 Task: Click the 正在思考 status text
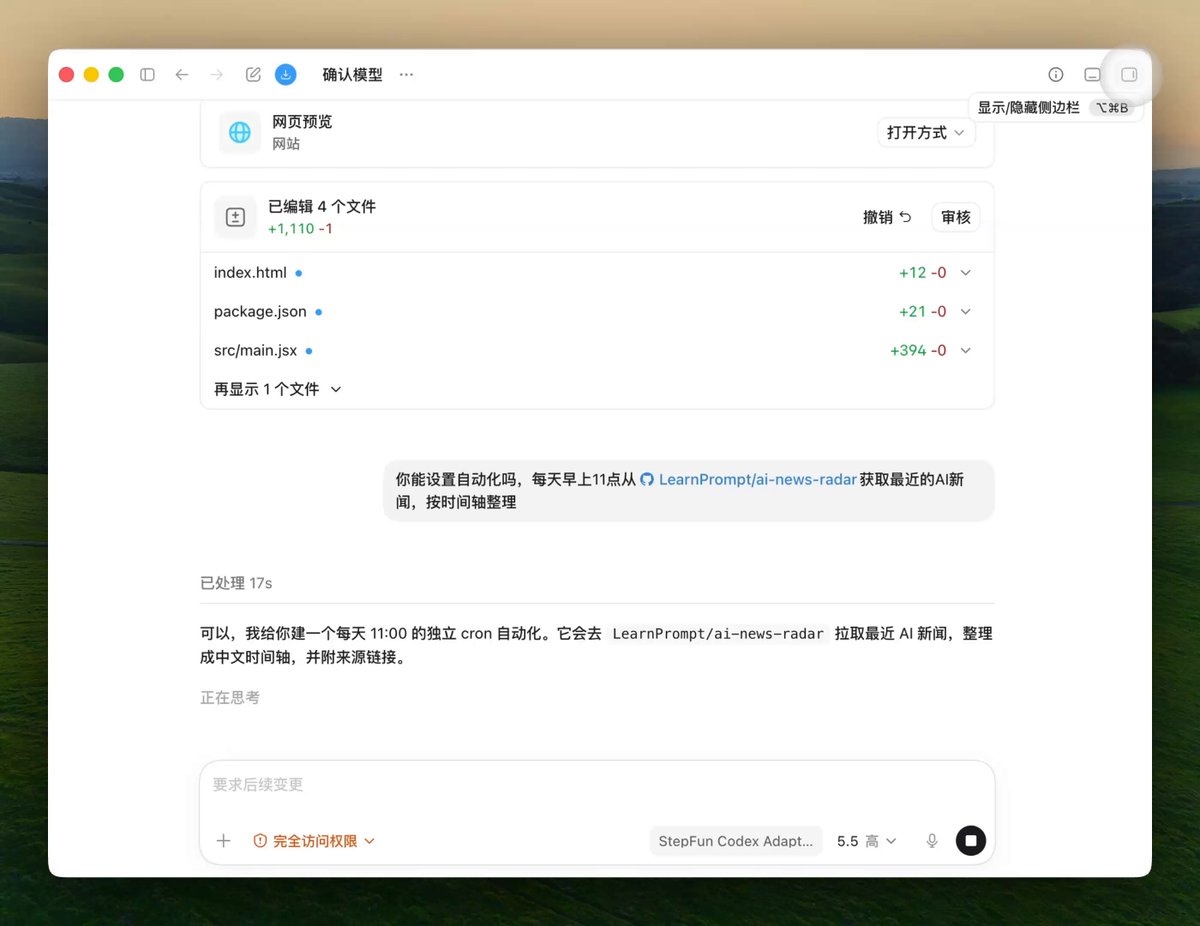point(230,698)
